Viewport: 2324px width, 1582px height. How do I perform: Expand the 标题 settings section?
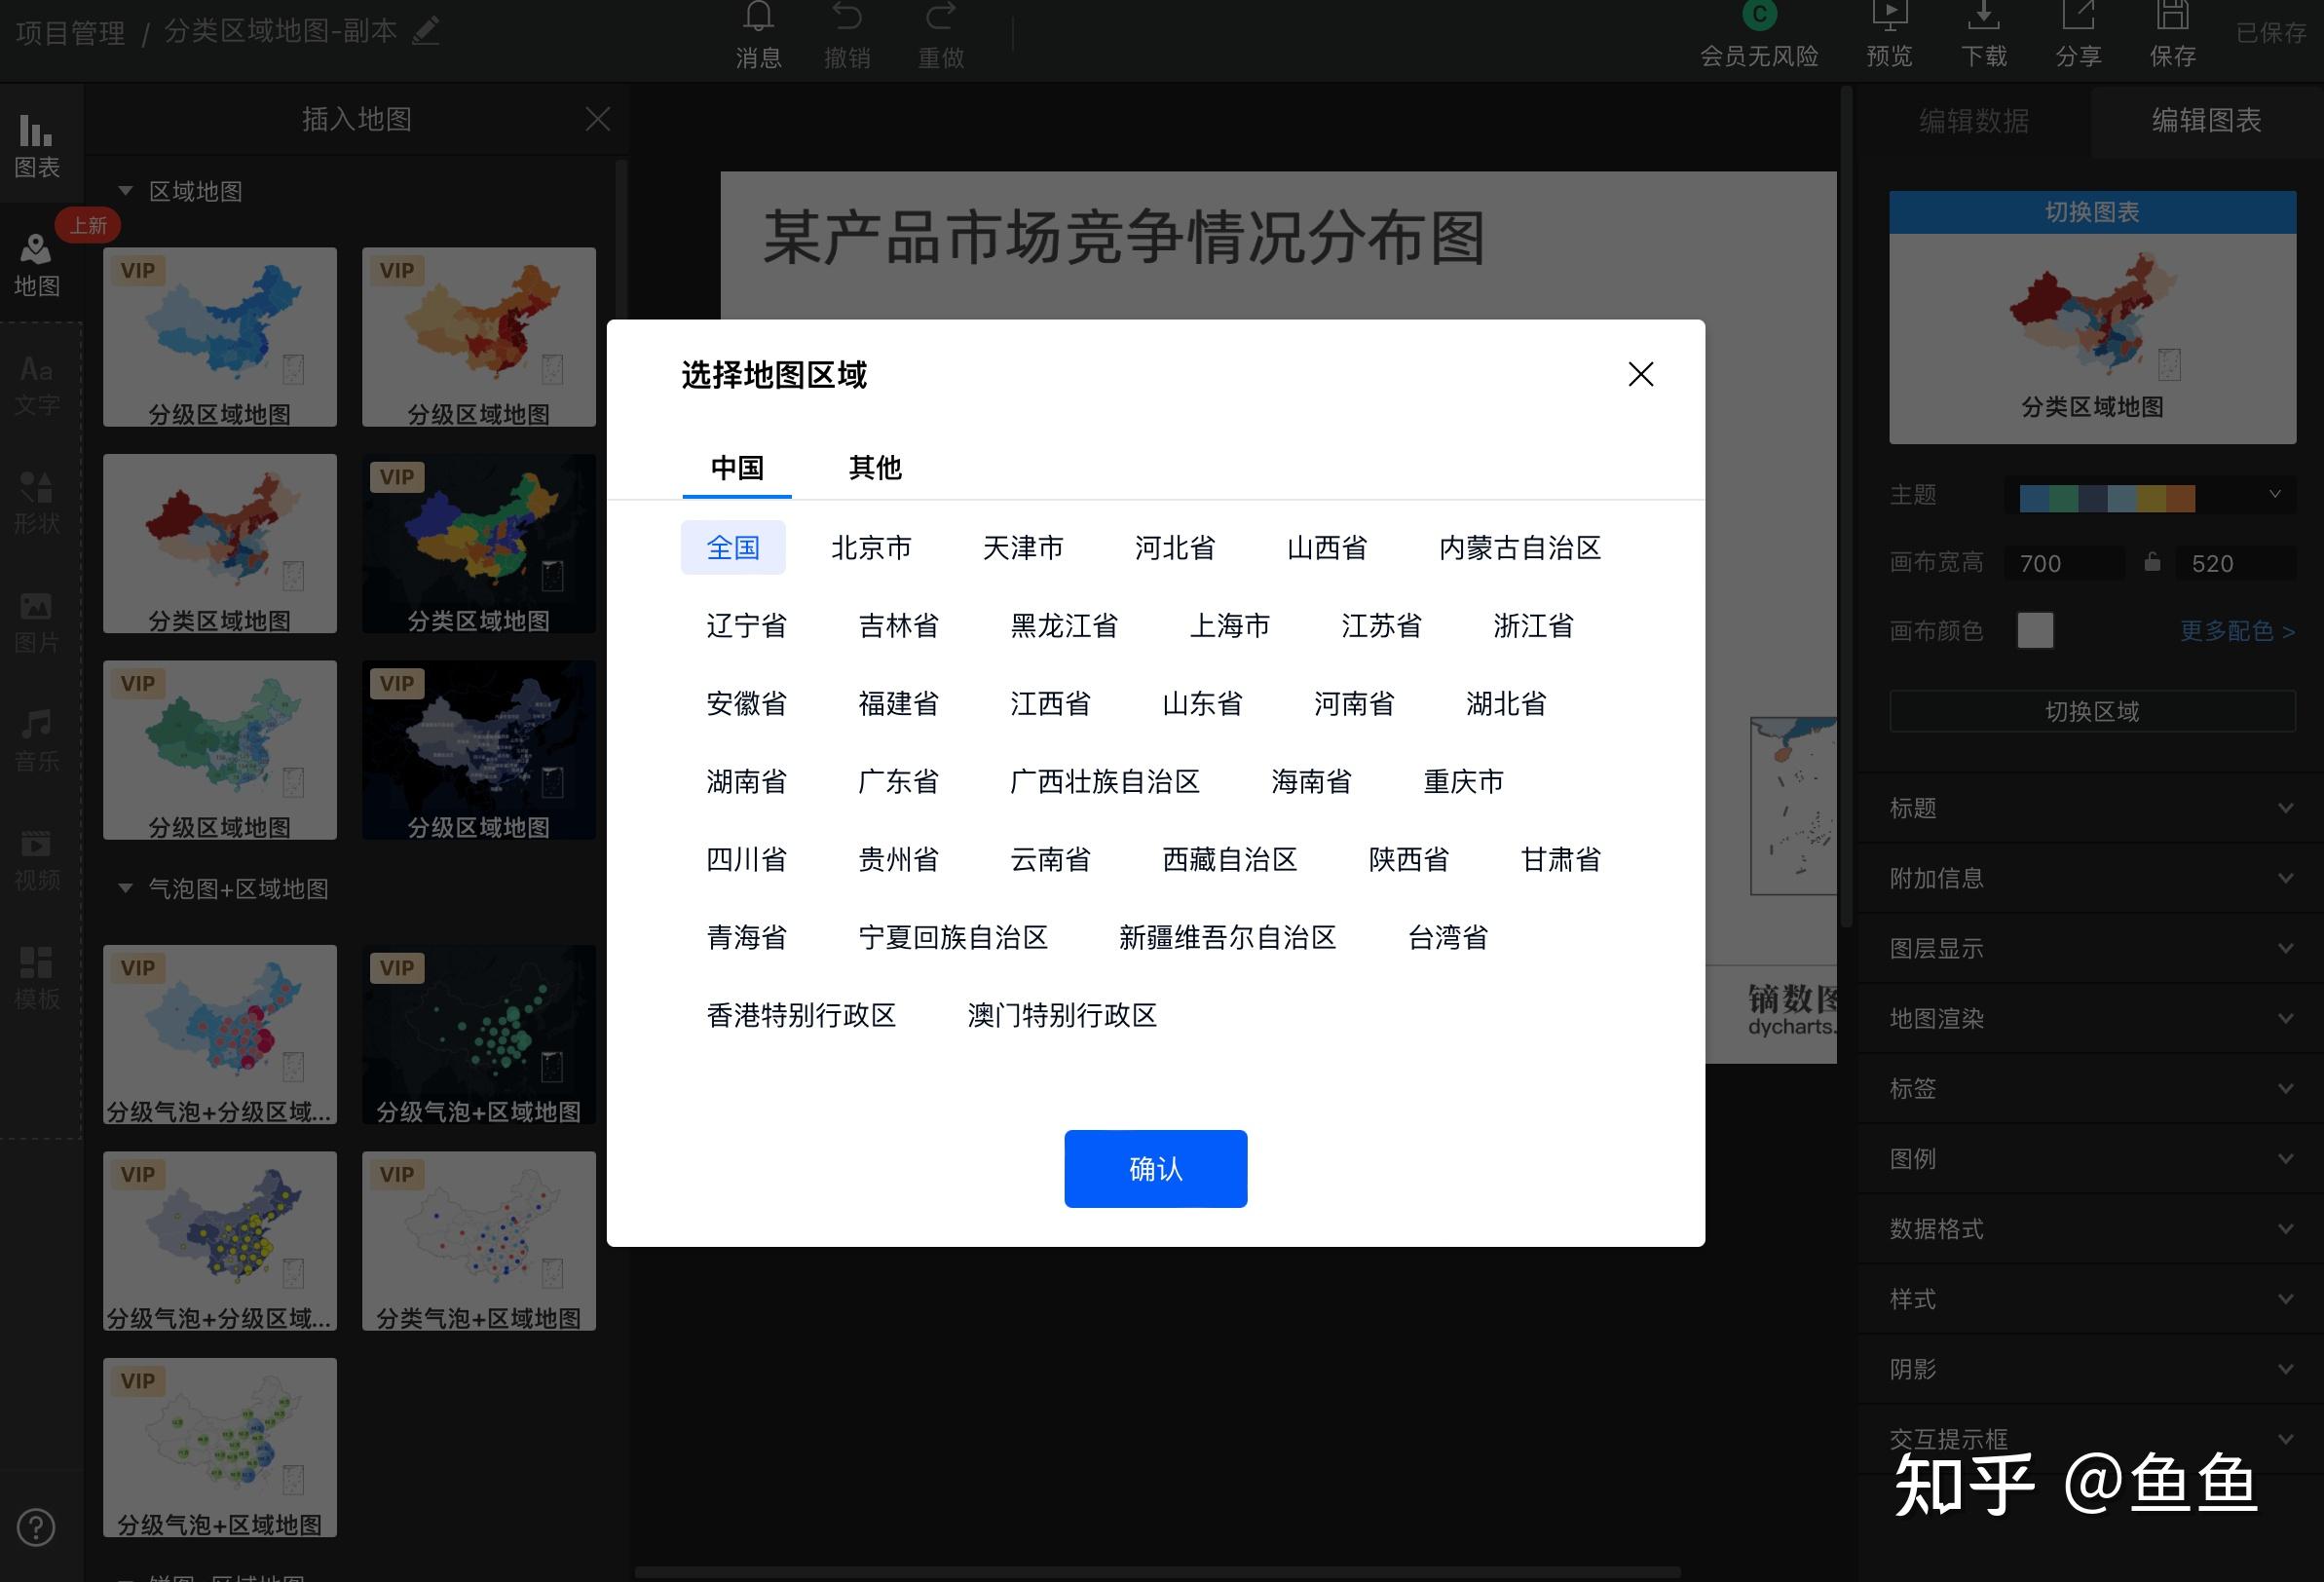pyautogui.click(x=2090, y=808)
